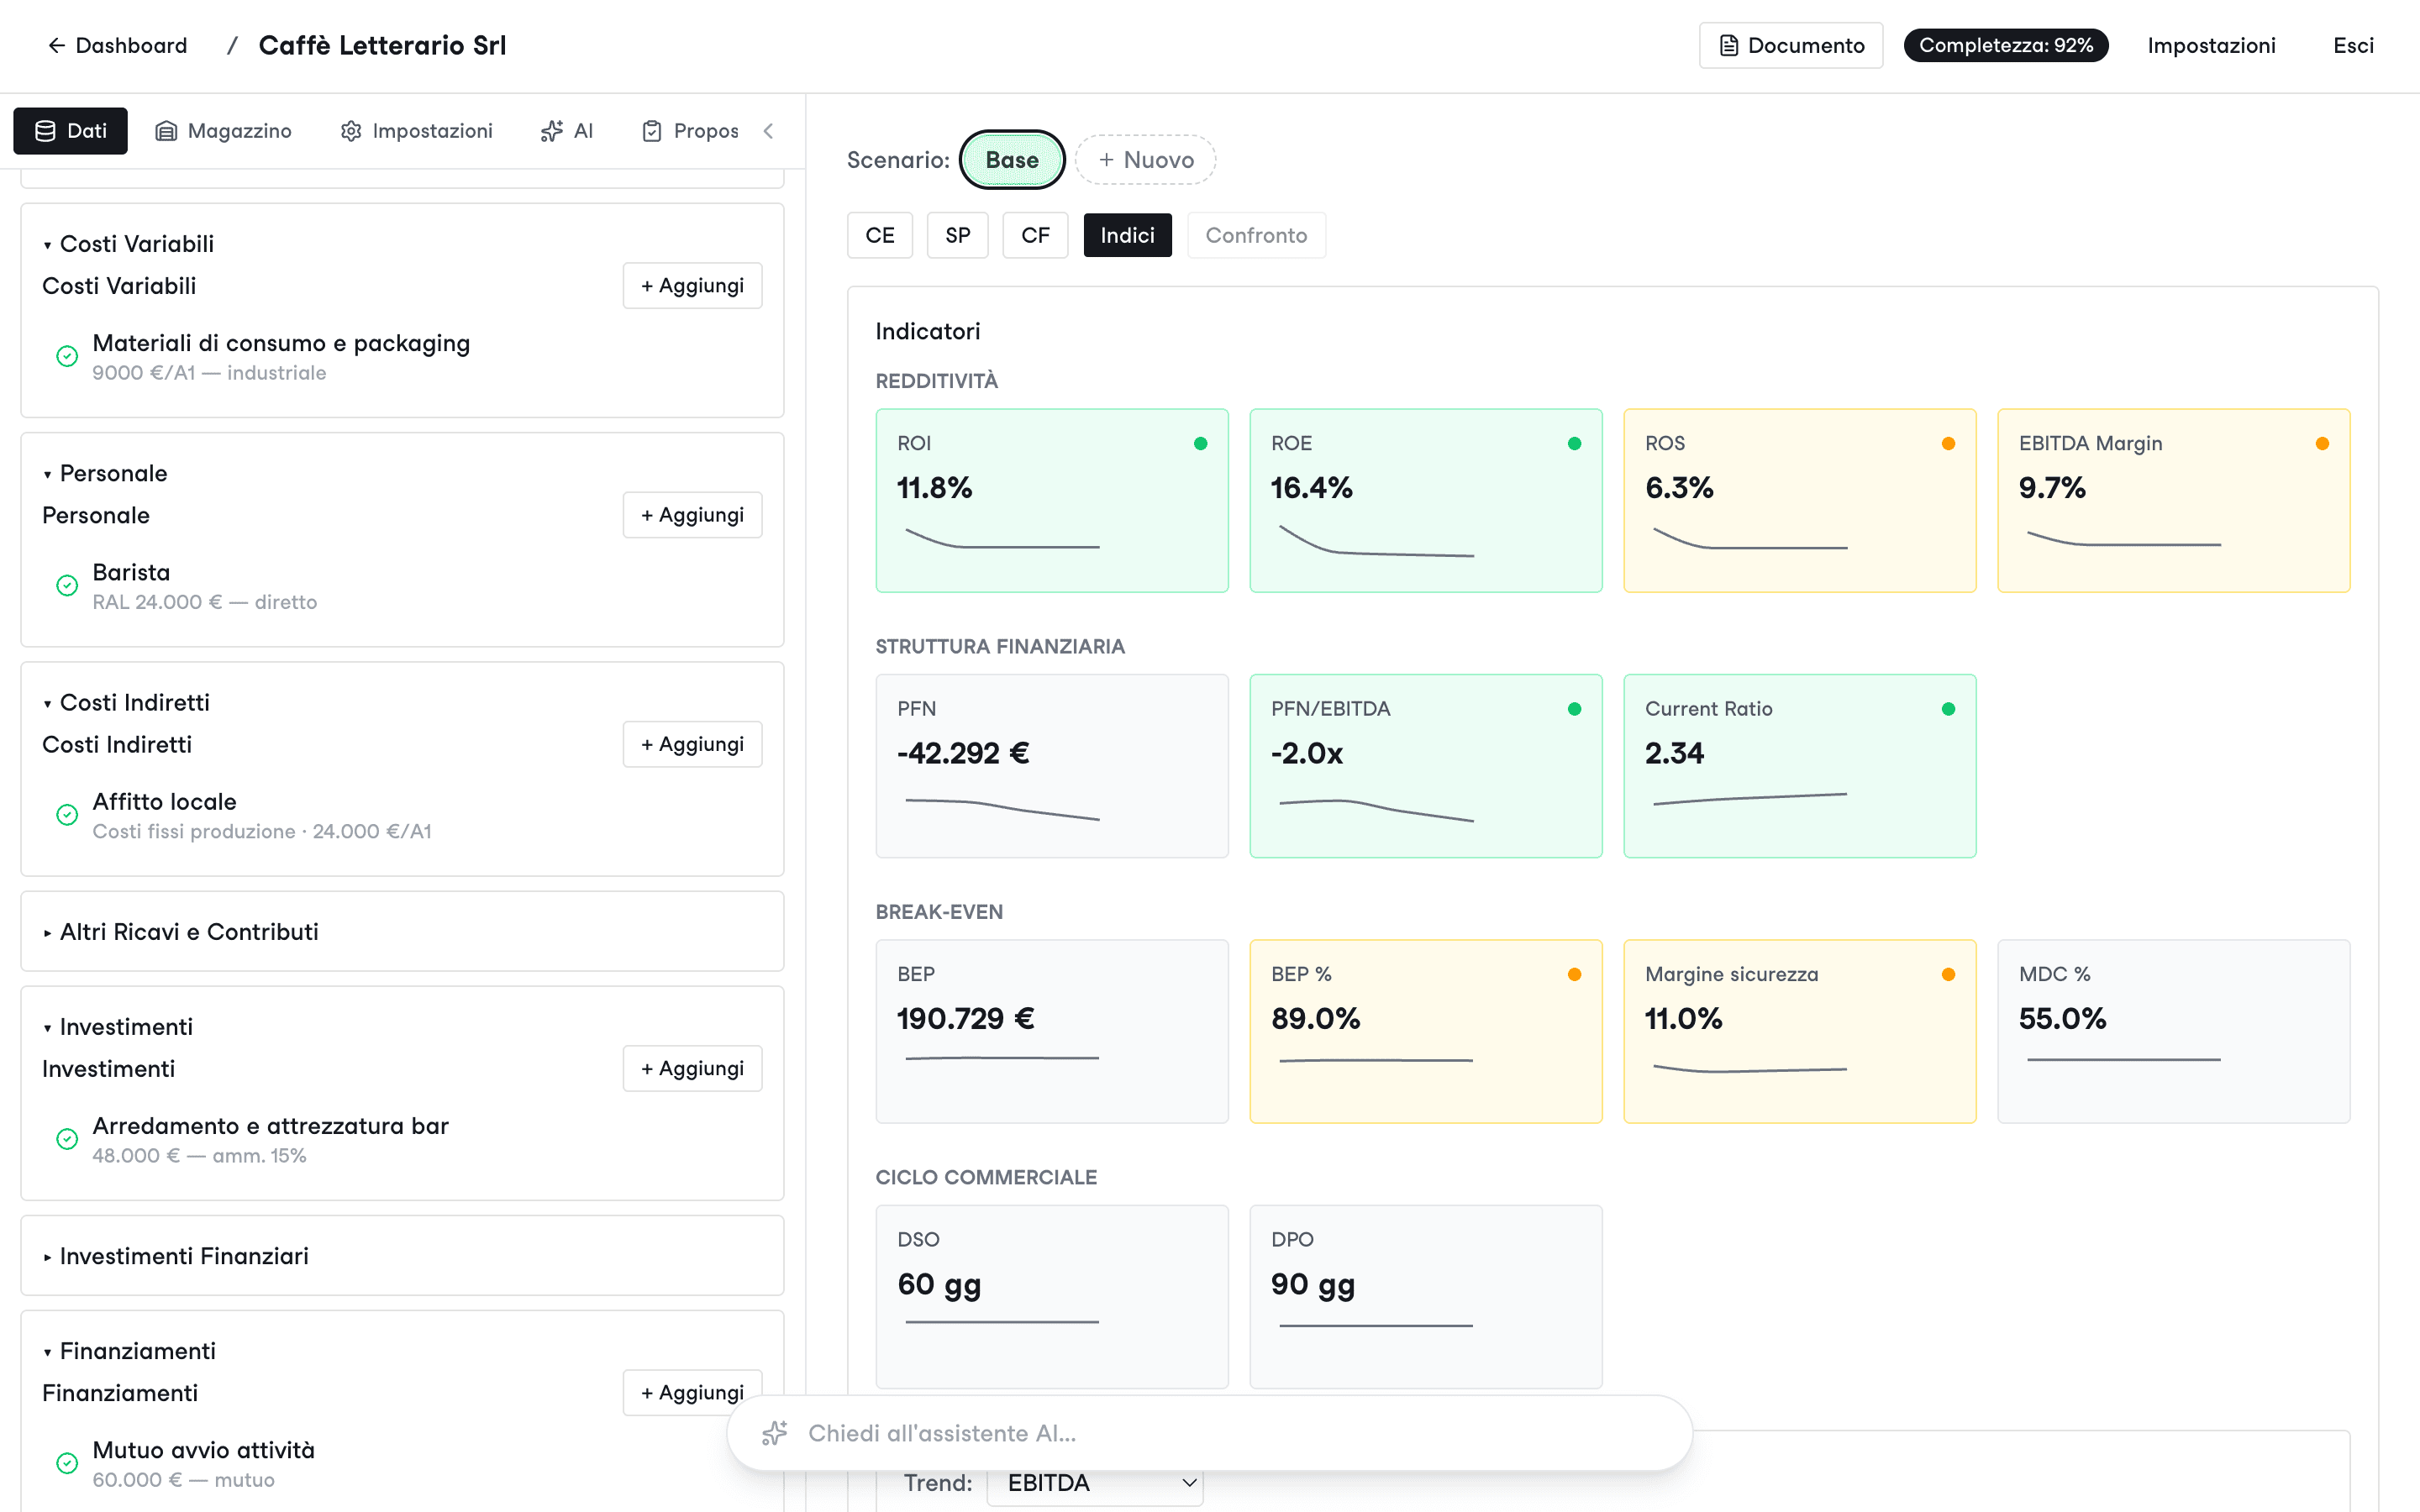Click check icon beside Mutuo avvio attività
Image resolution: width=2420 pixels, height=1512 pixels.
[x=67, y=1463]
